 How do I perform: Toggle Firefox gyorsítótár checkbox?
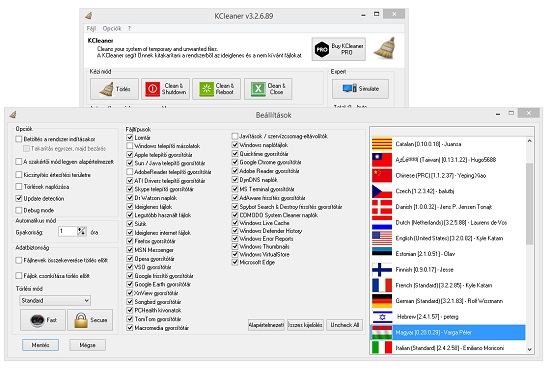(x=130, y=241)
